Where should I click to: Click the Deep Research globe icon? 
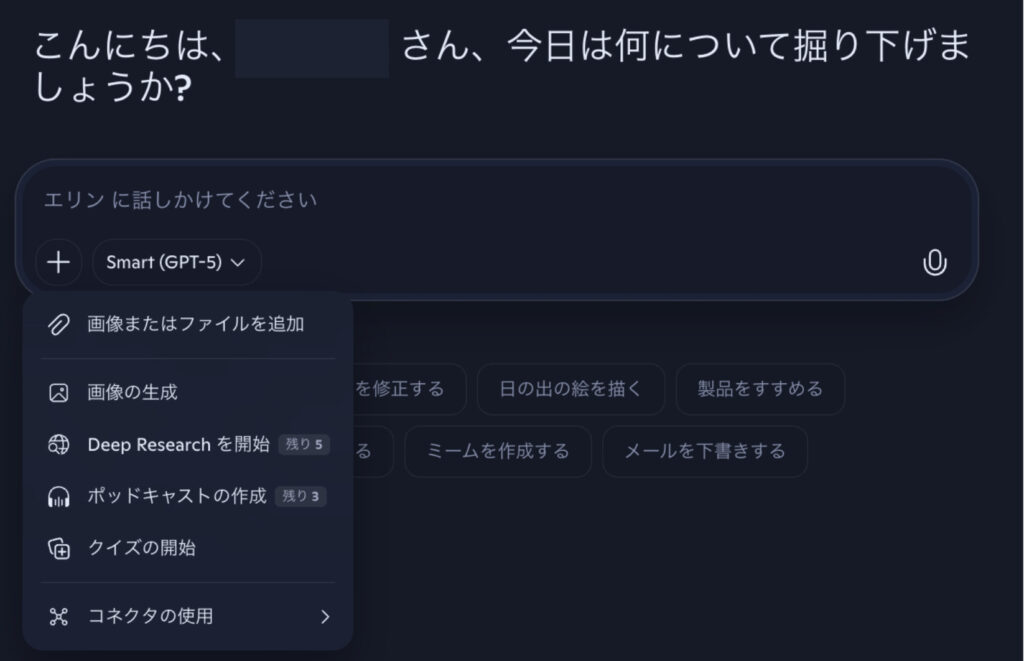[x=59, y=445]
